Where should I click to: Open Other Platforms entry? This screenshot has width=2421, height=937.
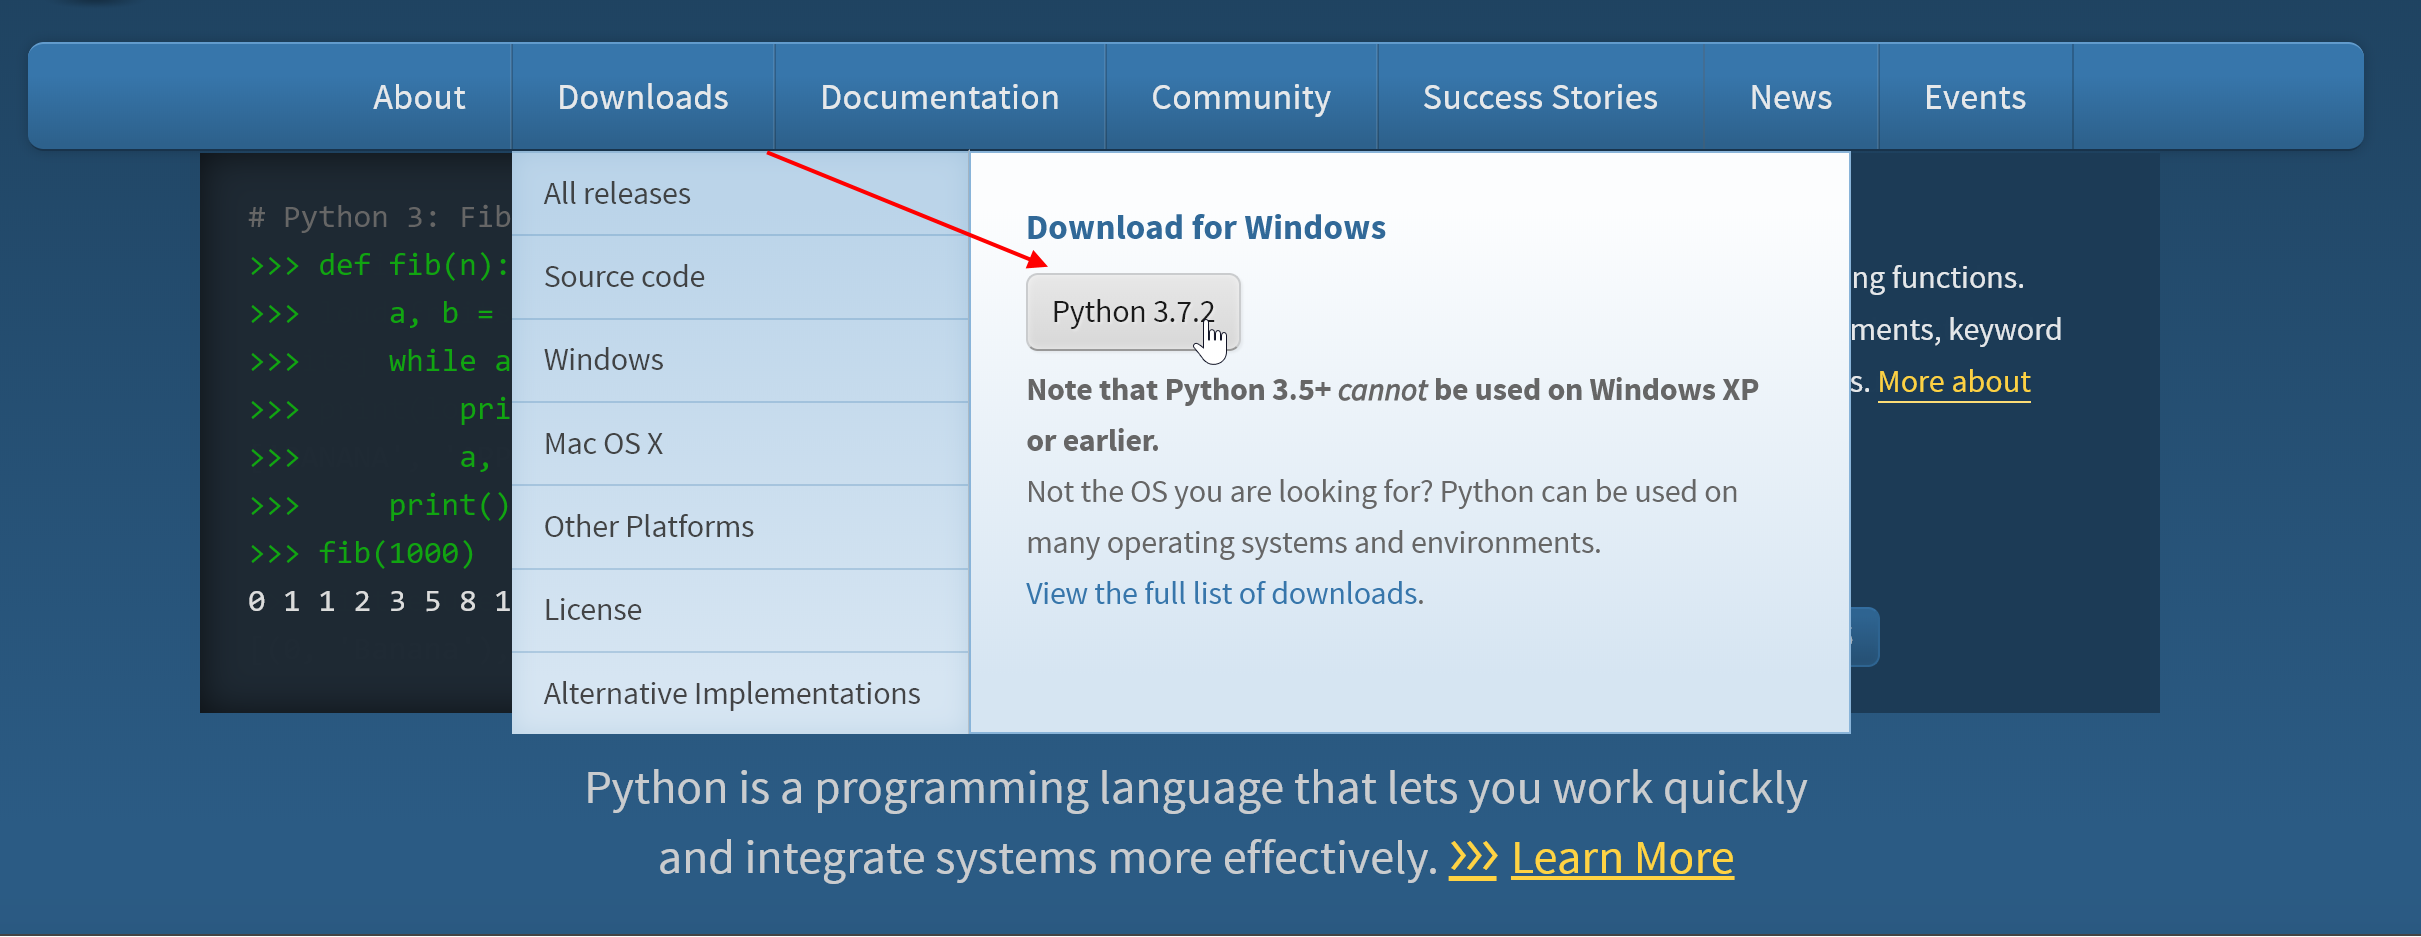point(740,527)
